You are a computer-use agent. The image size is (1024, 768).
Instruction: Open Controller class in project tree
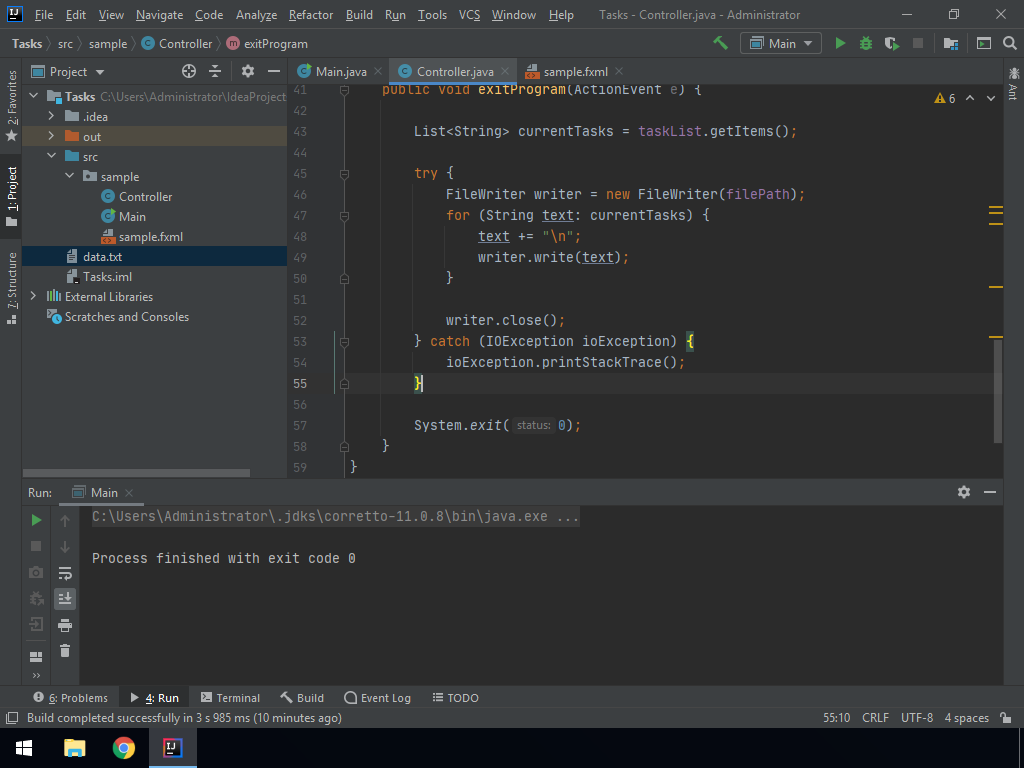pyautogui.click(x=145, y=196)
